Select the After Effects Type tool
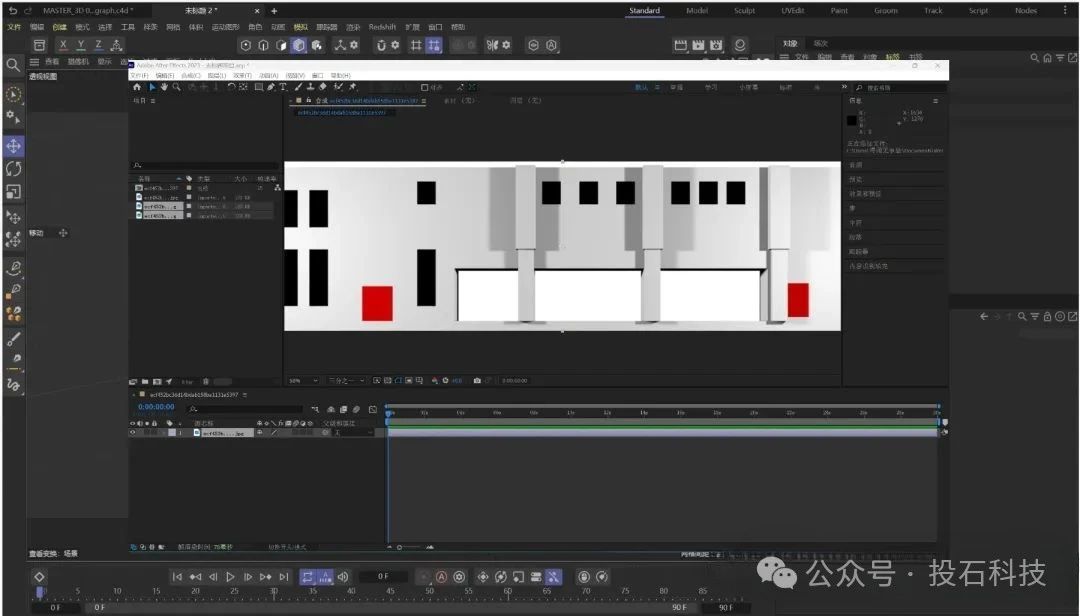 [284, 87]
